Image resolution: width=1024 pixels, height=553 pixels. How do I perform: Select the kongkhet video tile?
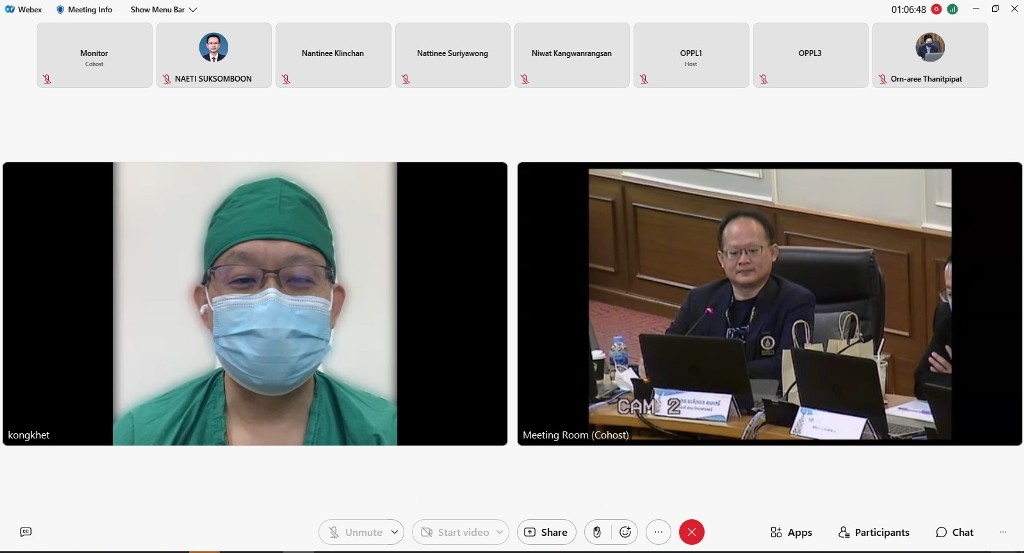(255, 303)
